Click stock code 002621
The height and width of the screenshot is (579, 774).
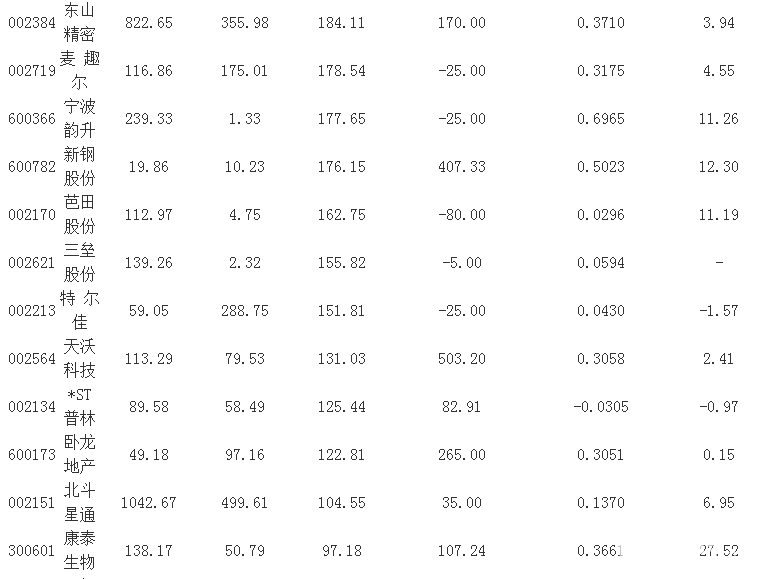click(x=28, y=262)
